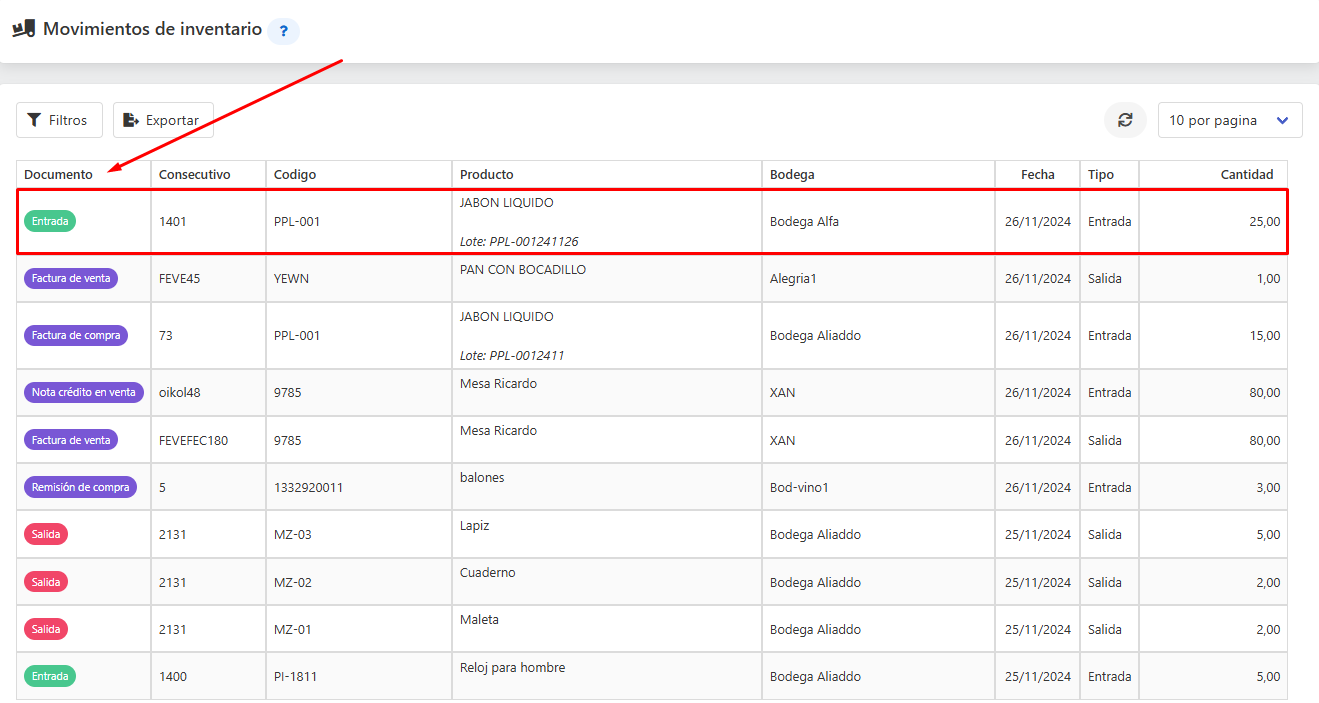The height and width of the screenshot is (703, 1319).
Task: Select the Entrada badge for consecutivo 1401
Action: [50, 221]
